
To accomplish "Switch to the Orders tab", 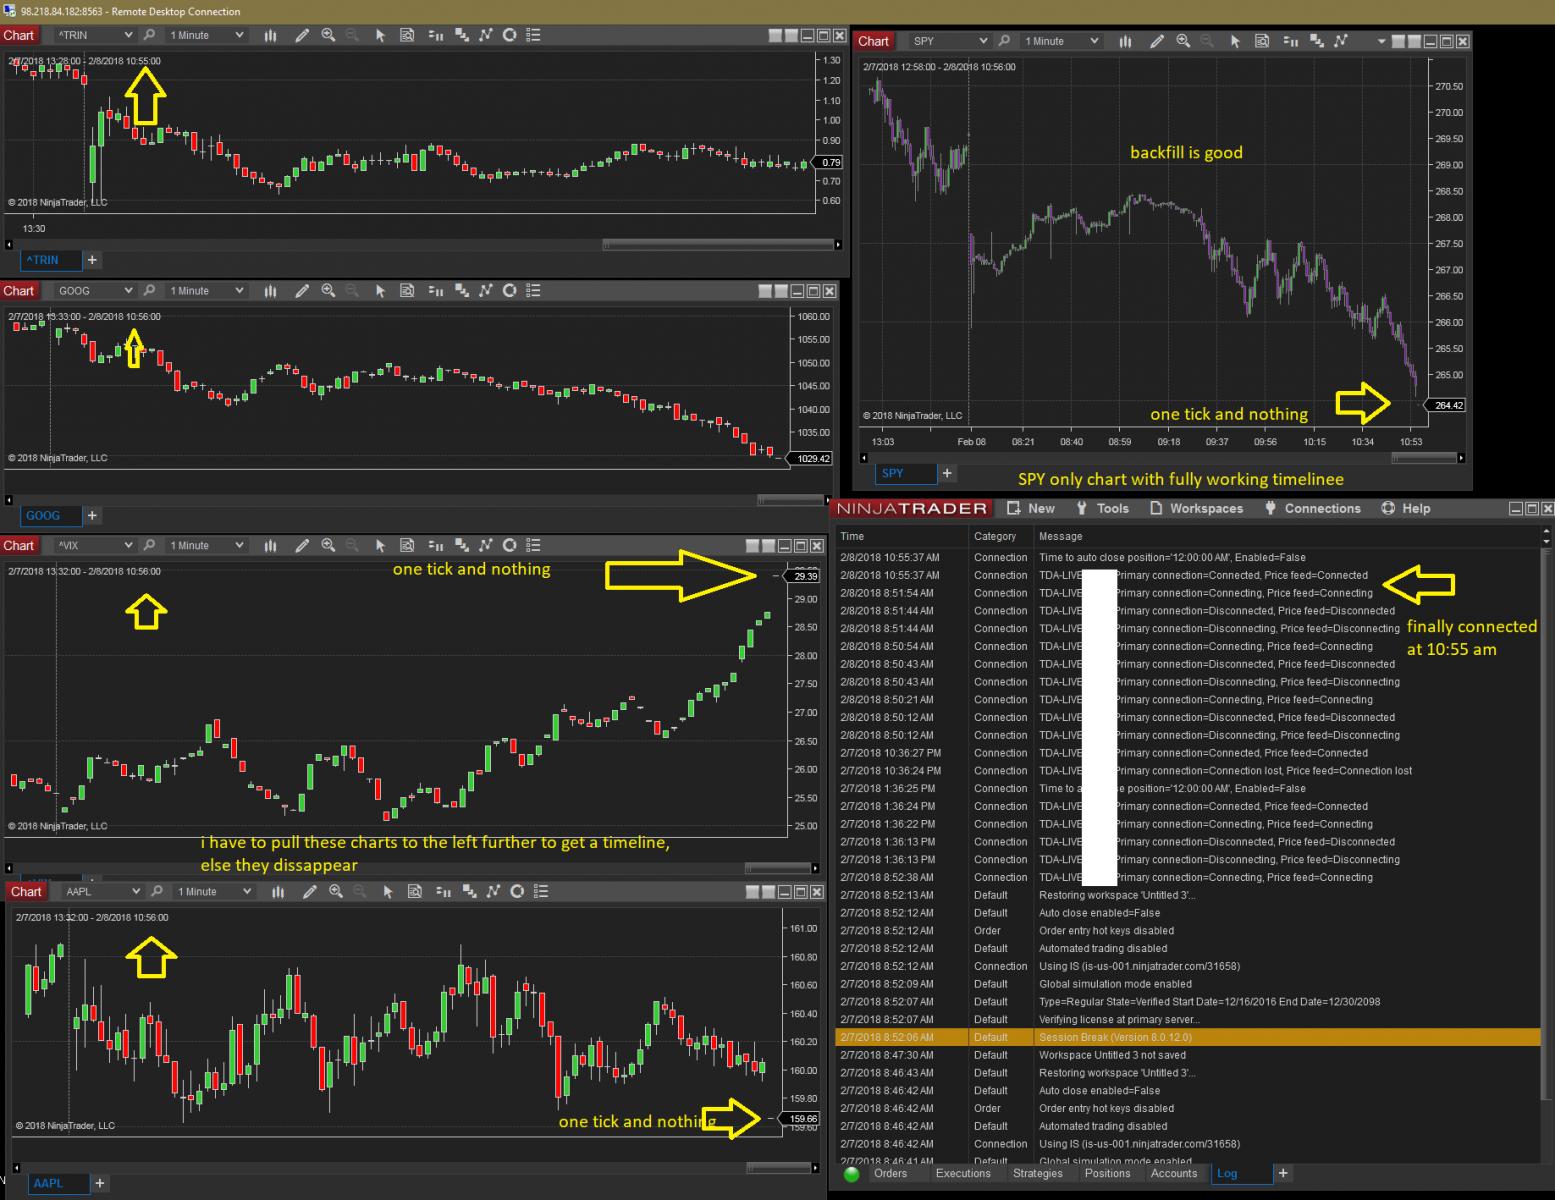I will [x=890, y=1174].
